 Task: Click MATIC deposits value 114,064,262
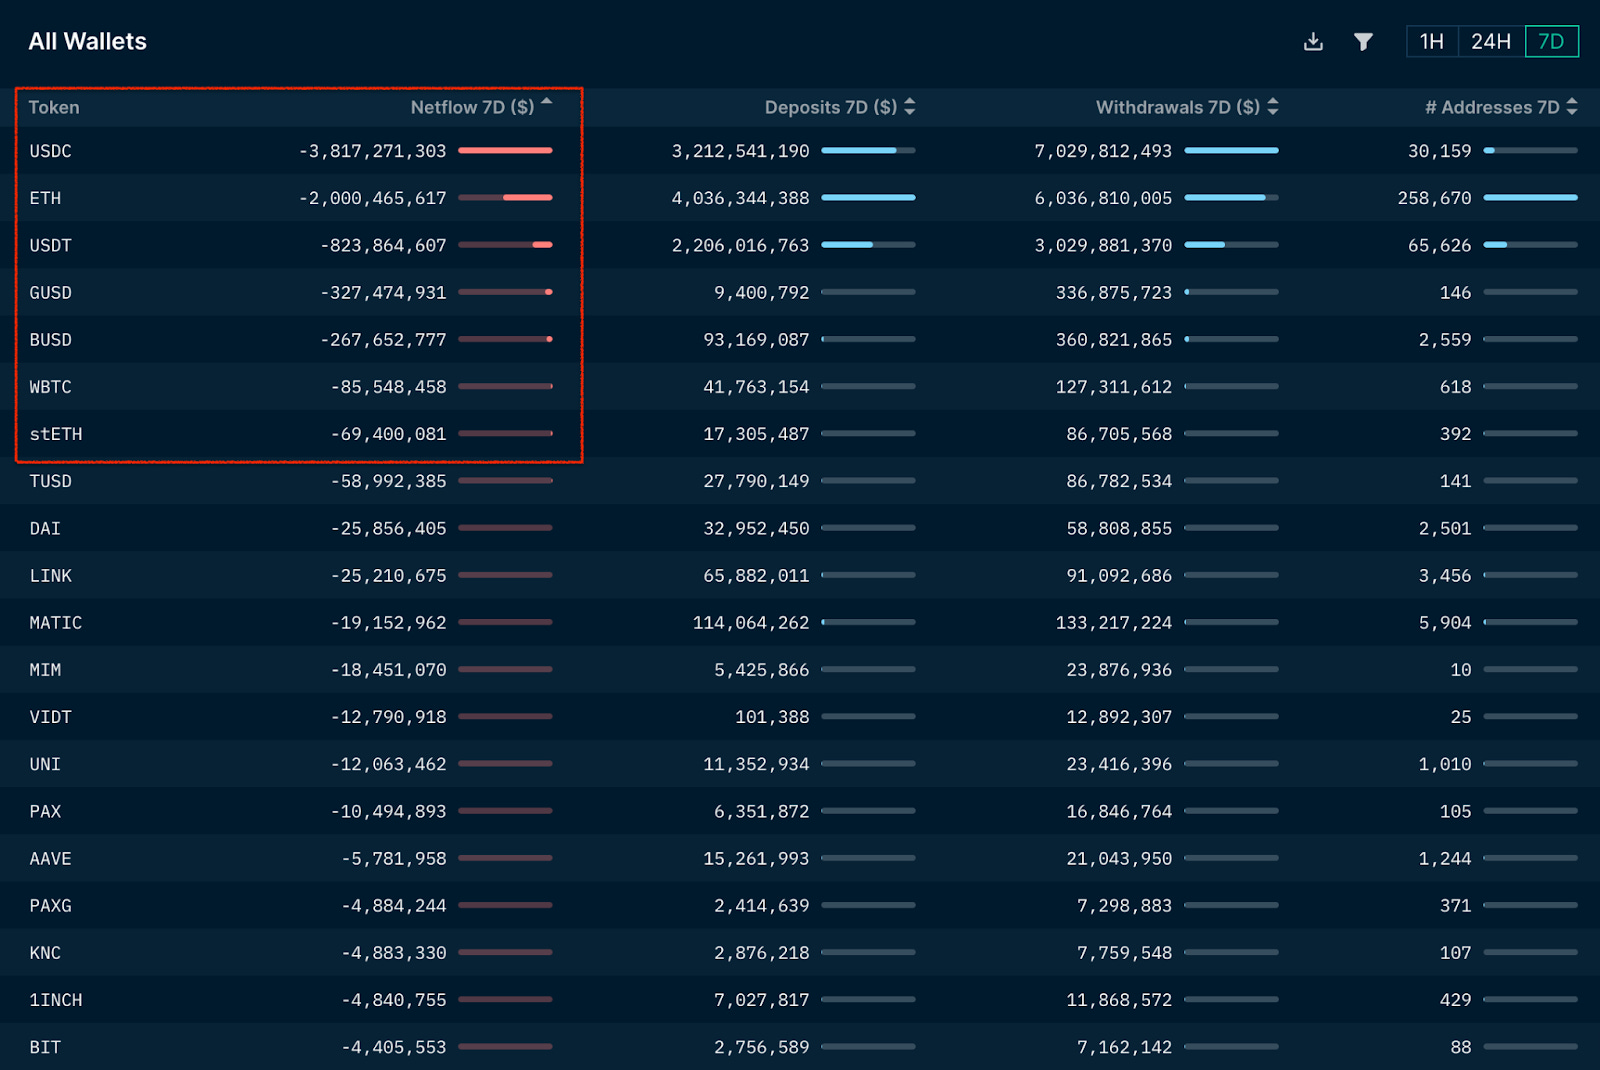(x=751, y=622)
